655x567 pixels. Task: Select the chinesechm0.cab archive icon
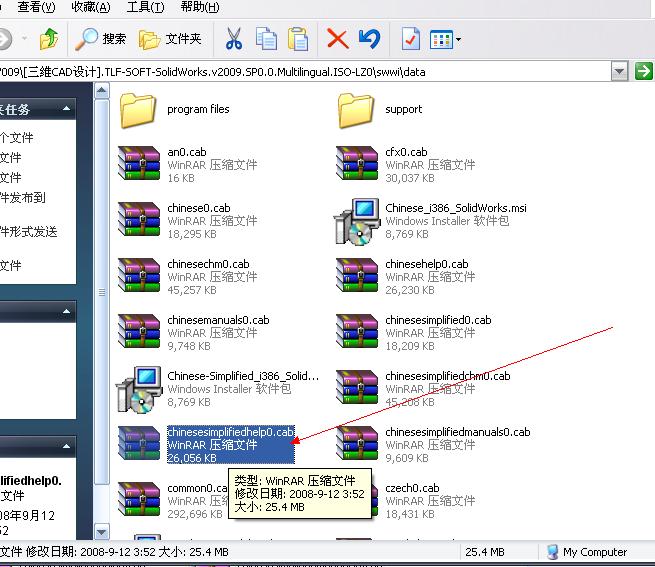(139, 275)
